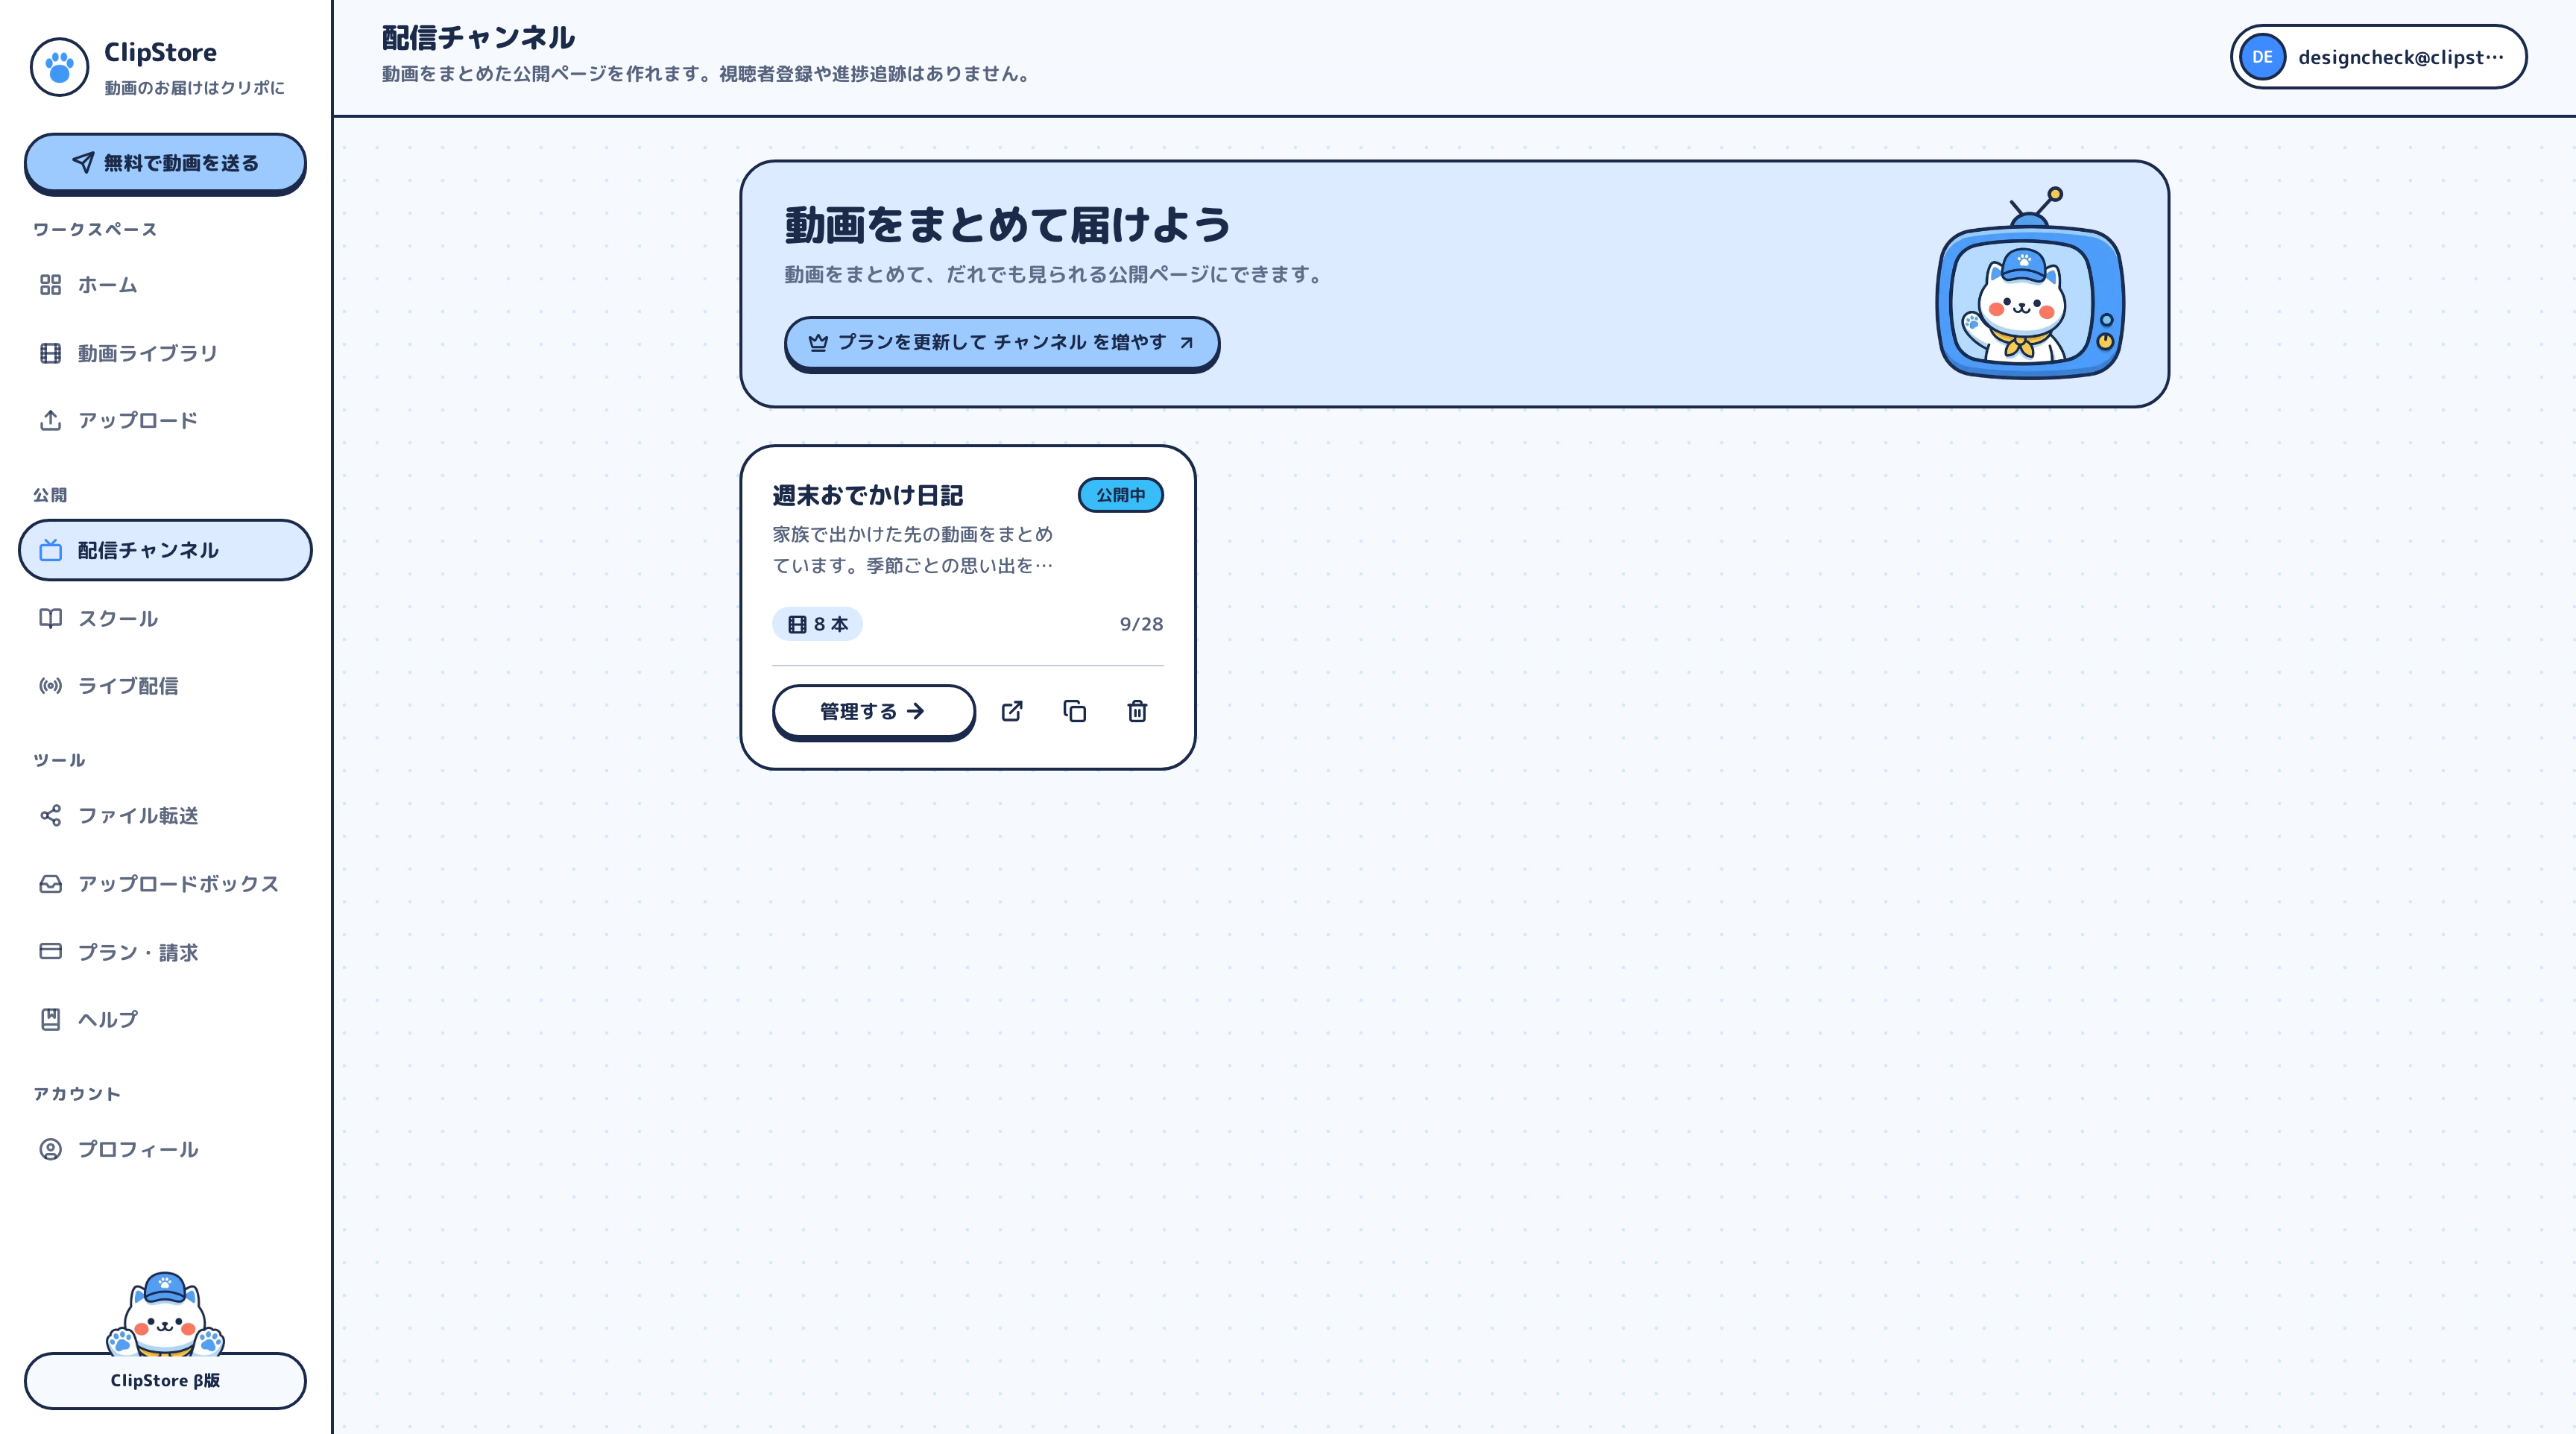Open the ヘルプ sidebar item
This screenshot has height=1434, width=2576.
click(x=165, y=1019)
